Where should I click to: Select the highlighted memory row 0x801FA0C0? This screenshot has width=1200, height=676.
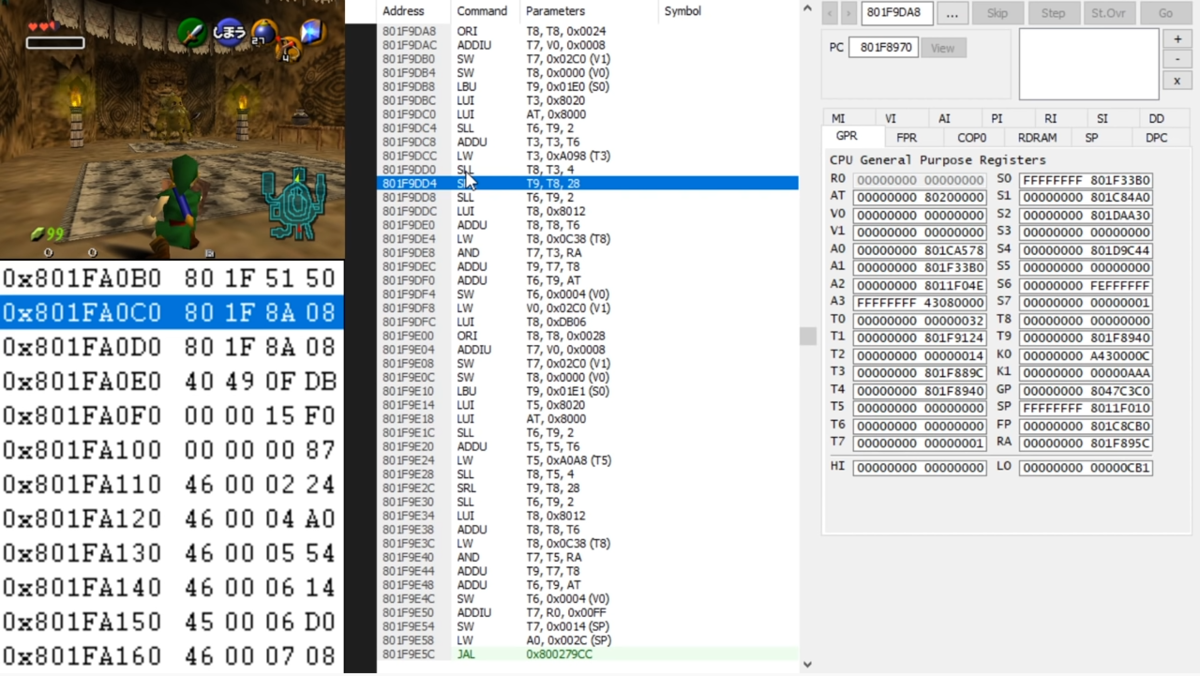coord(172,312)
